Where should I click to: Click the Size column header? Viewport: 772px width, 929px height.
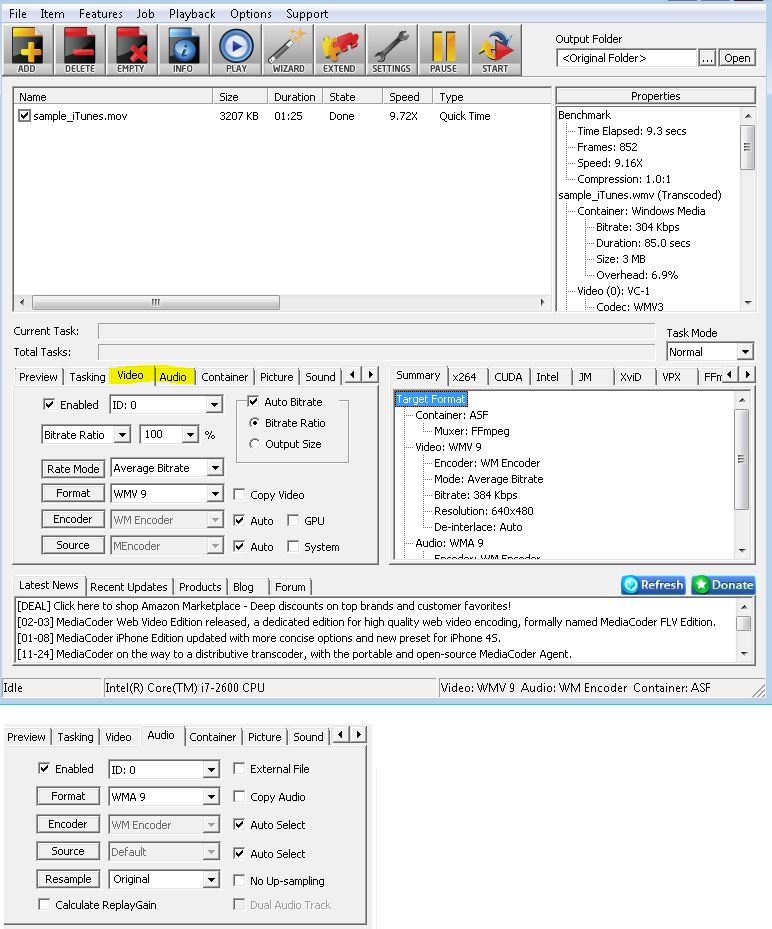(239, 97)
